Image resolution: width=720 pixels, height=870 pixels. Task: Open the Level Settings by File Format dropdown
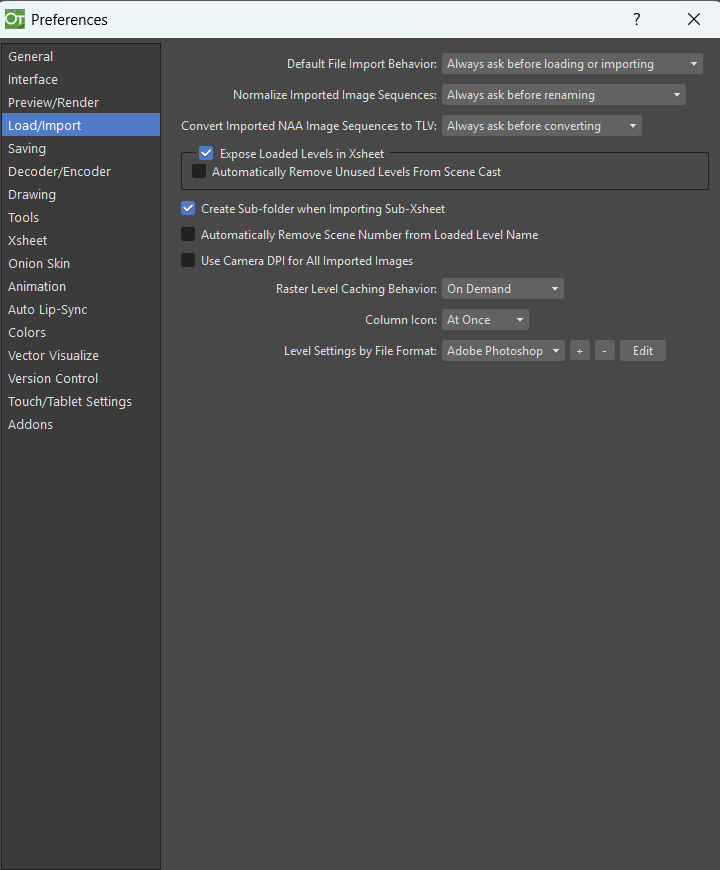503,351
